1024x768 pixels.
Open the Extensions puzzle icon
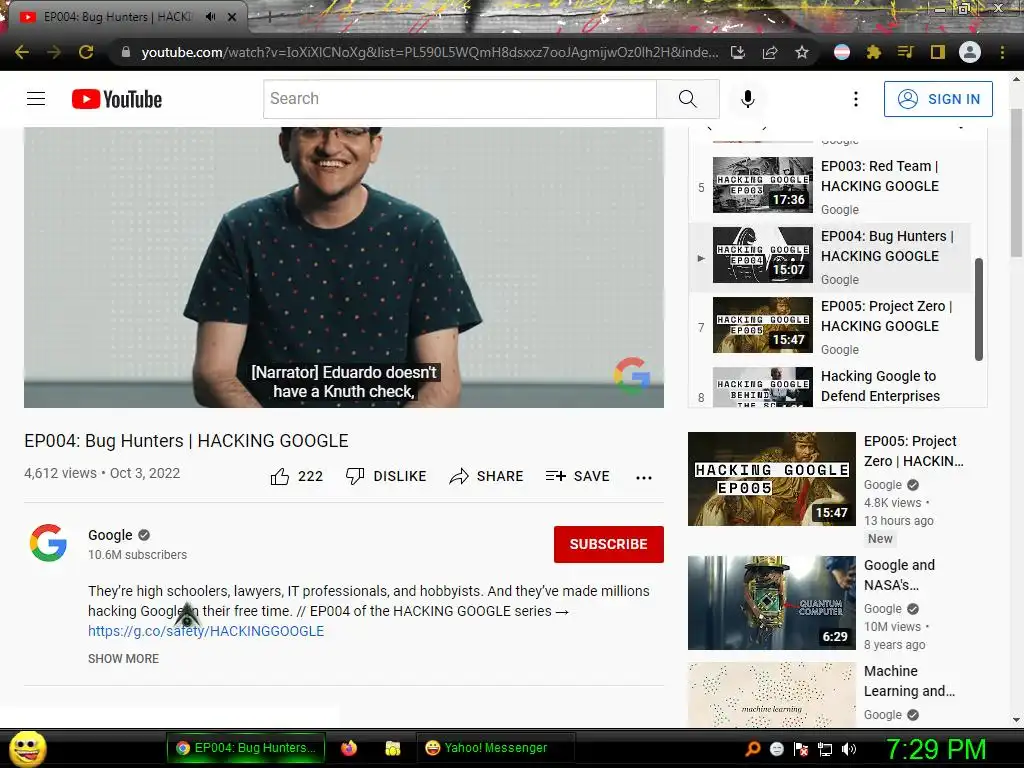click(x=874, y=52)
